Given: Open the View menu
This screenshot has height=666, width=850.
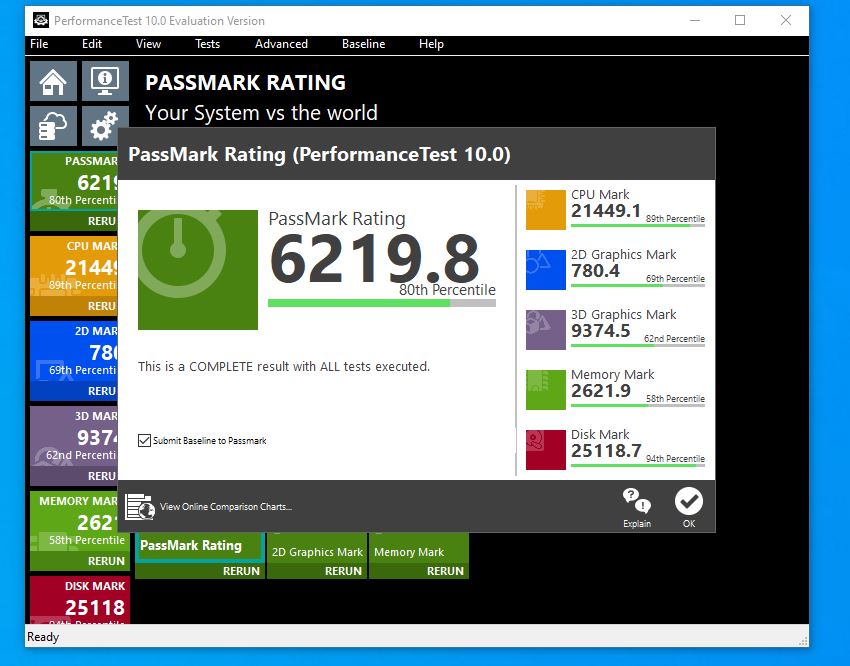Looking at the screenshot, I should tap(148, 44).
